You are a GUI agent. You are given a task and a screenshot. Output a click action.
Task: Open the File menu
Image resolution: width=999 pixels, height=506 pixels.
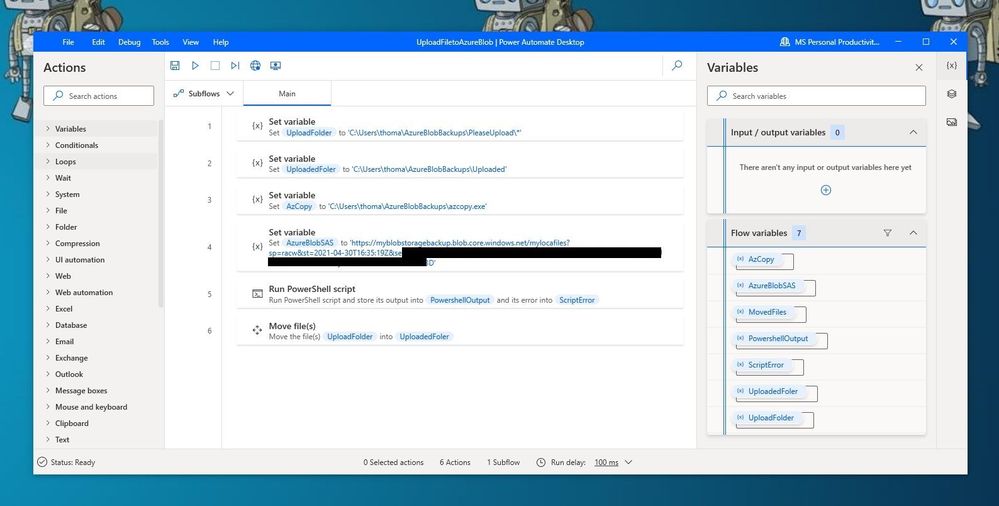pos(68,42)
